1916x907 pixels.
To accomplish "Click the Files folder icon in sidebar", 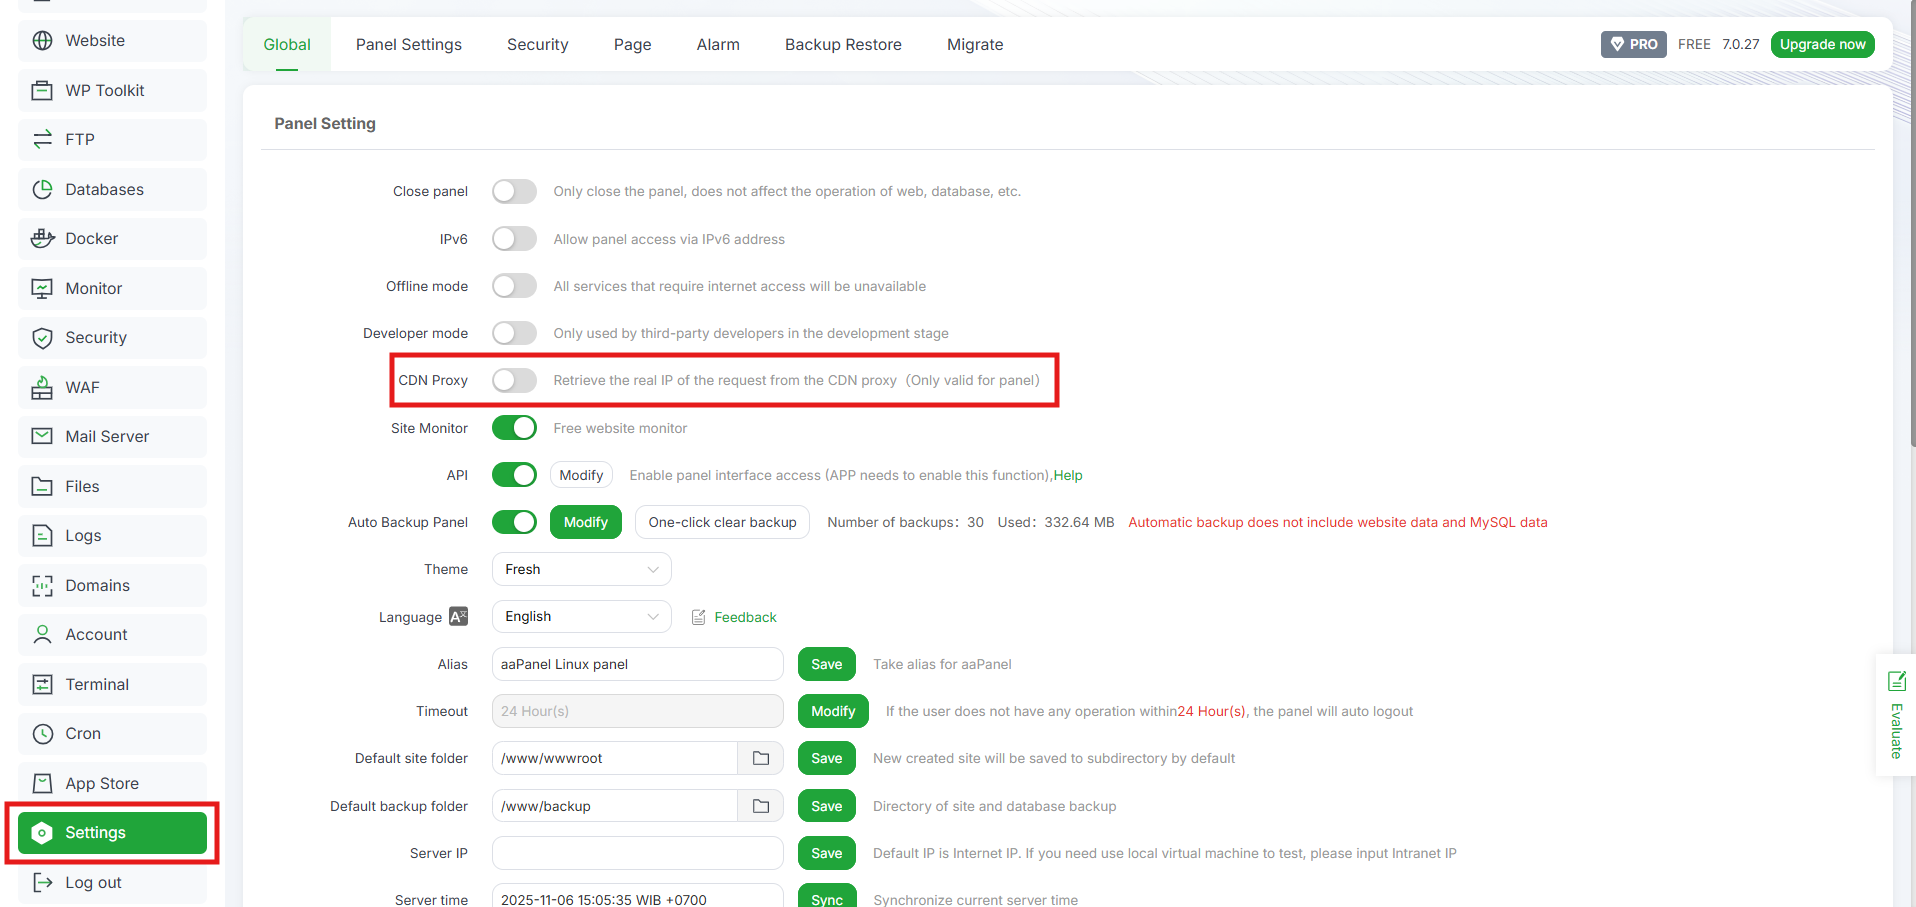I will 42,486.
